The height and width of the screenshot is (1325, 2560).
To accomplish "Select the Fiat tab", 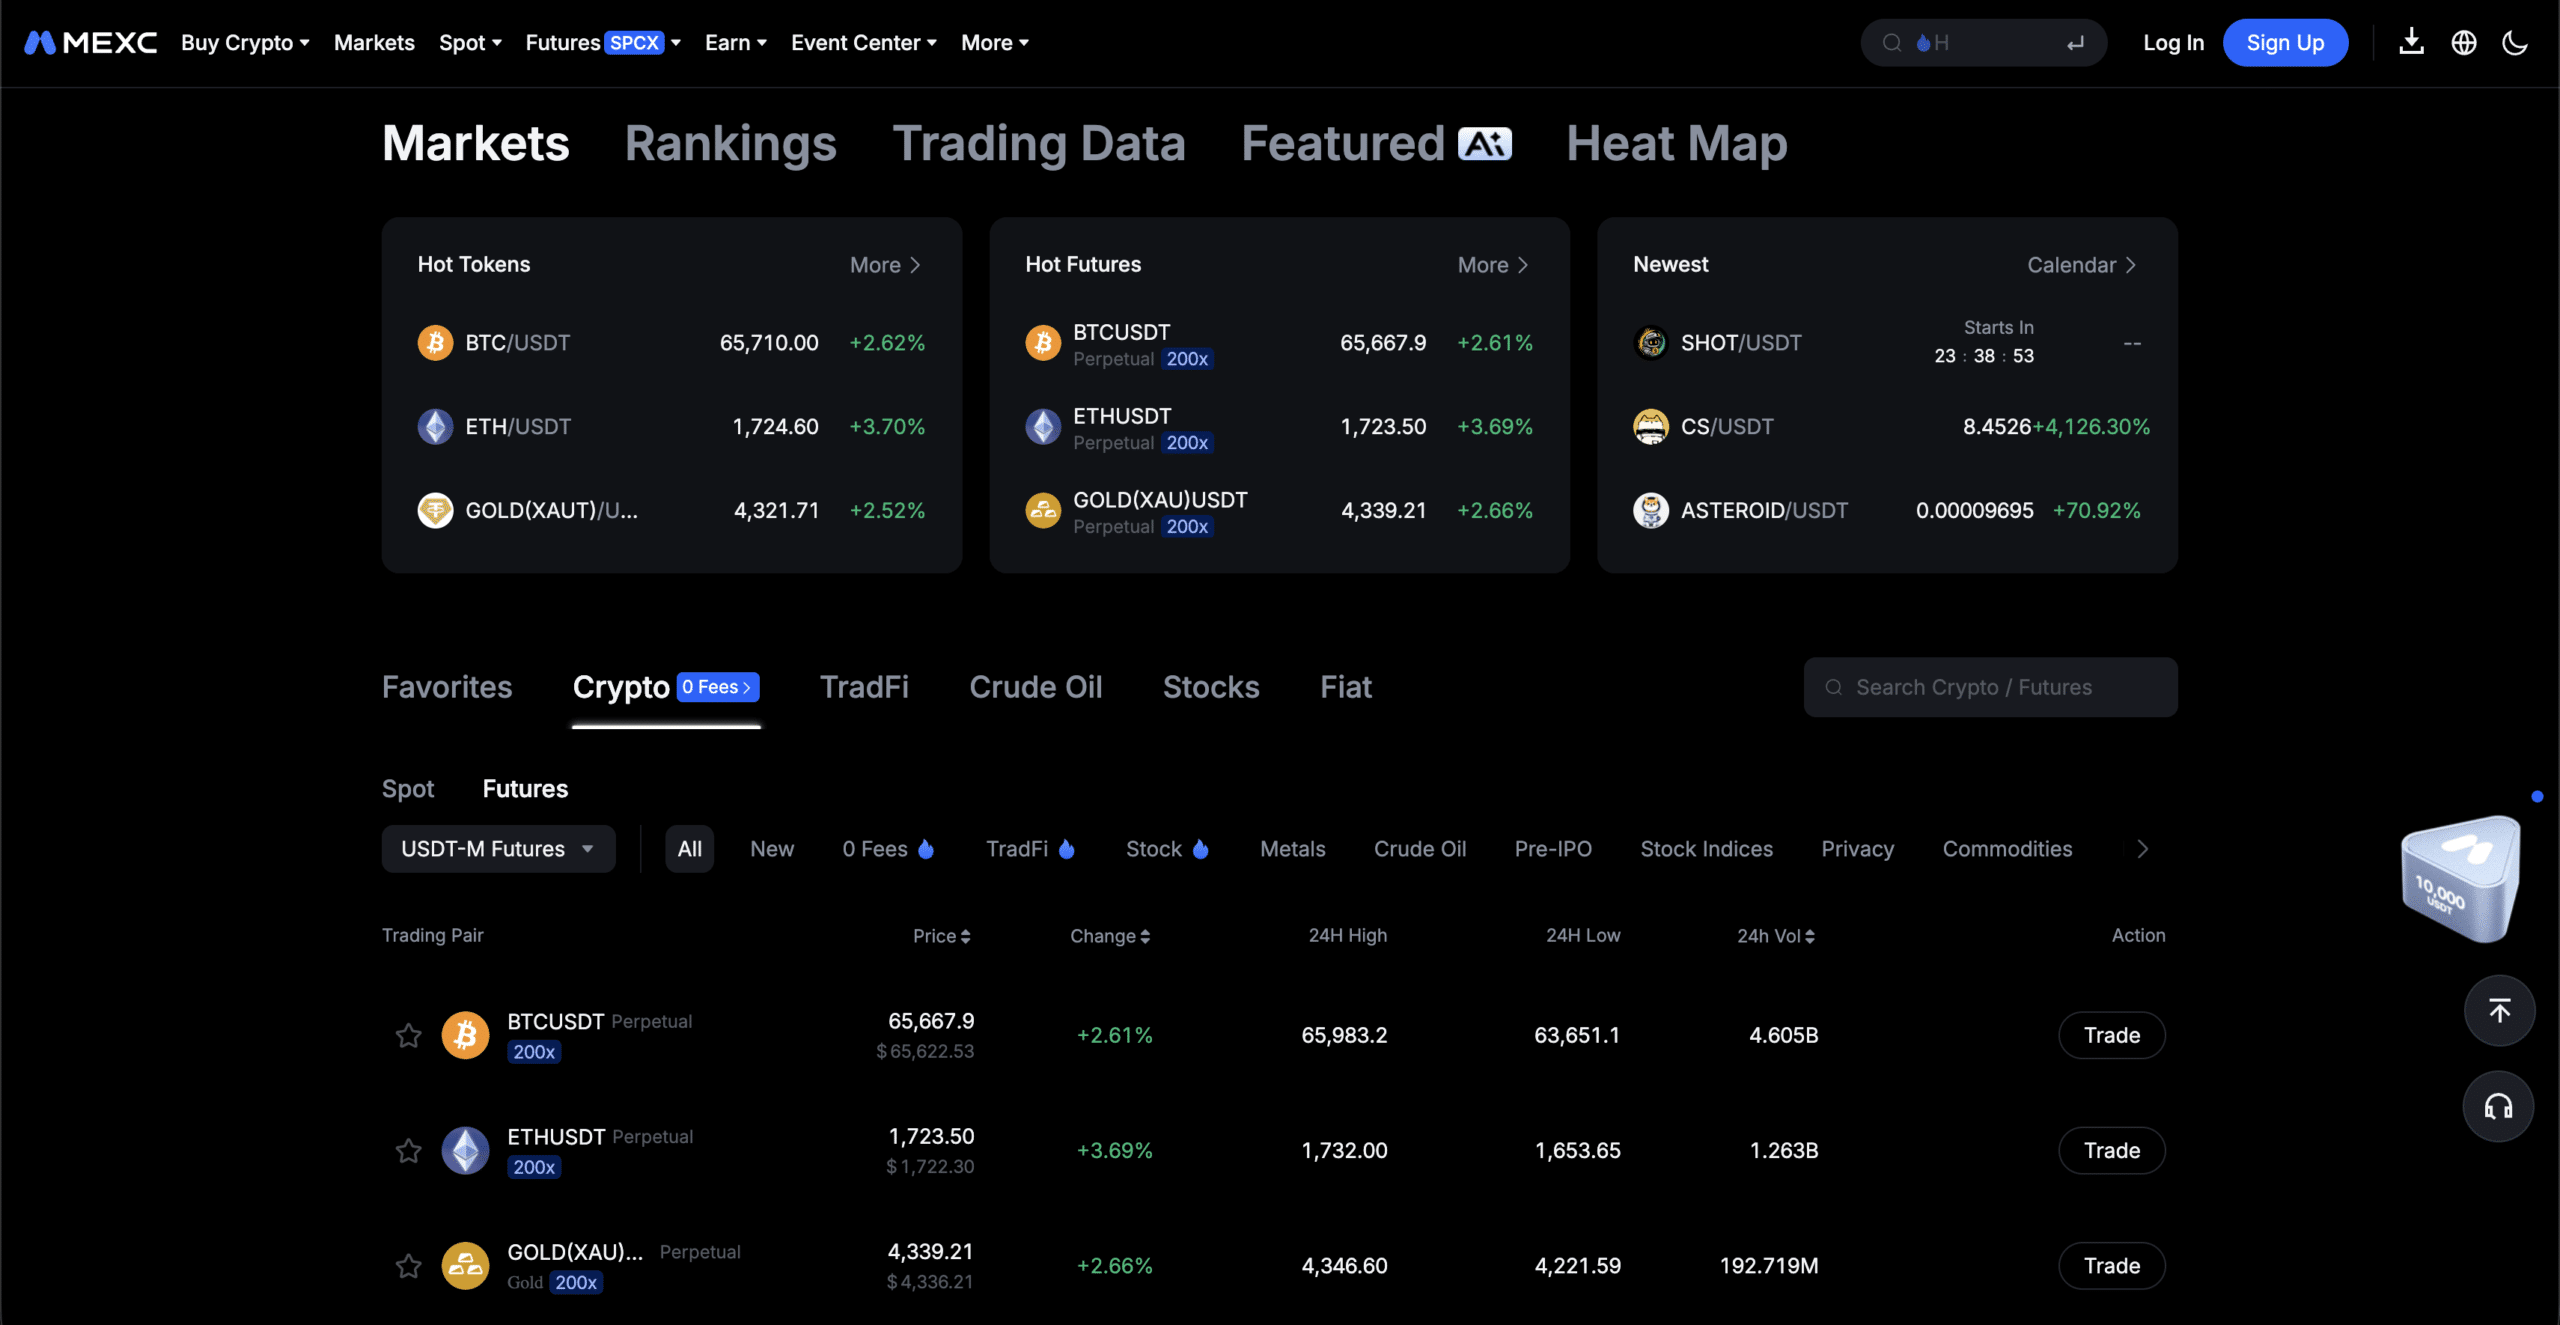I will point(1346,687).
